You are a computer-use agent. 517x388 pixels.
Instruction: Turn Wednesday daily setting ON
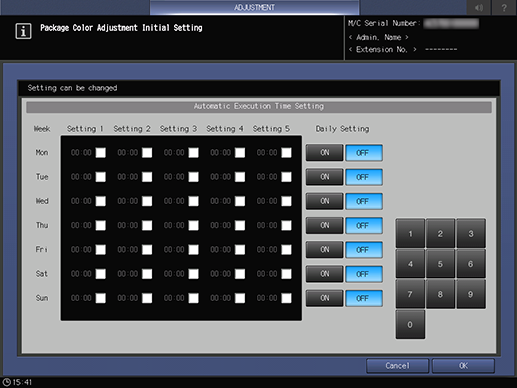pos(325,201)
